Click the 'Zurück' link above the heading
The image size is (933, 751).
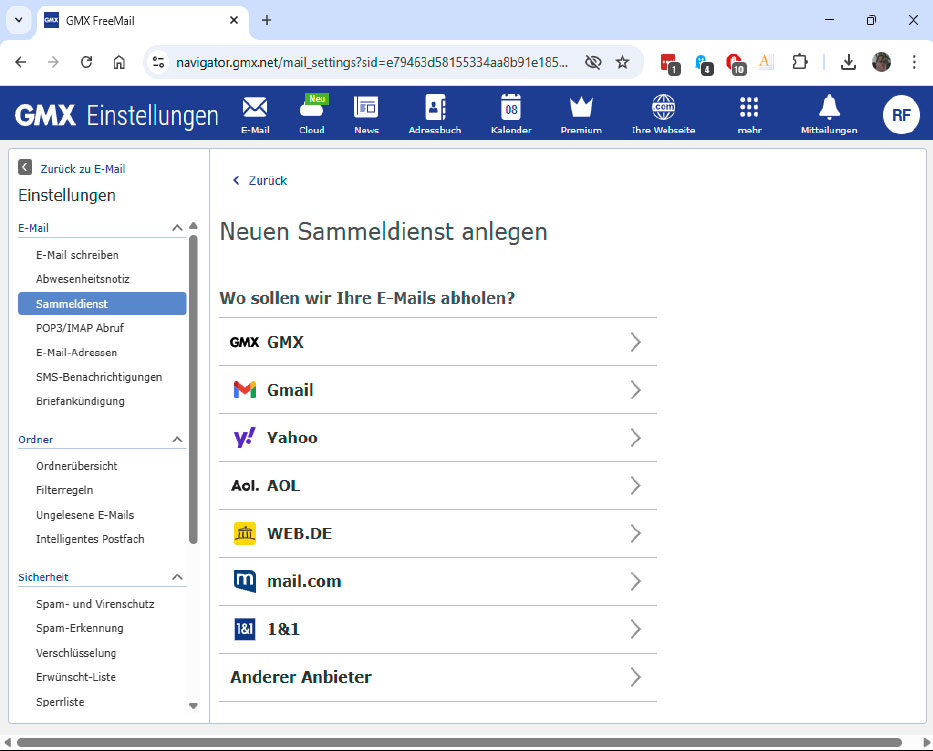point(261,181)
